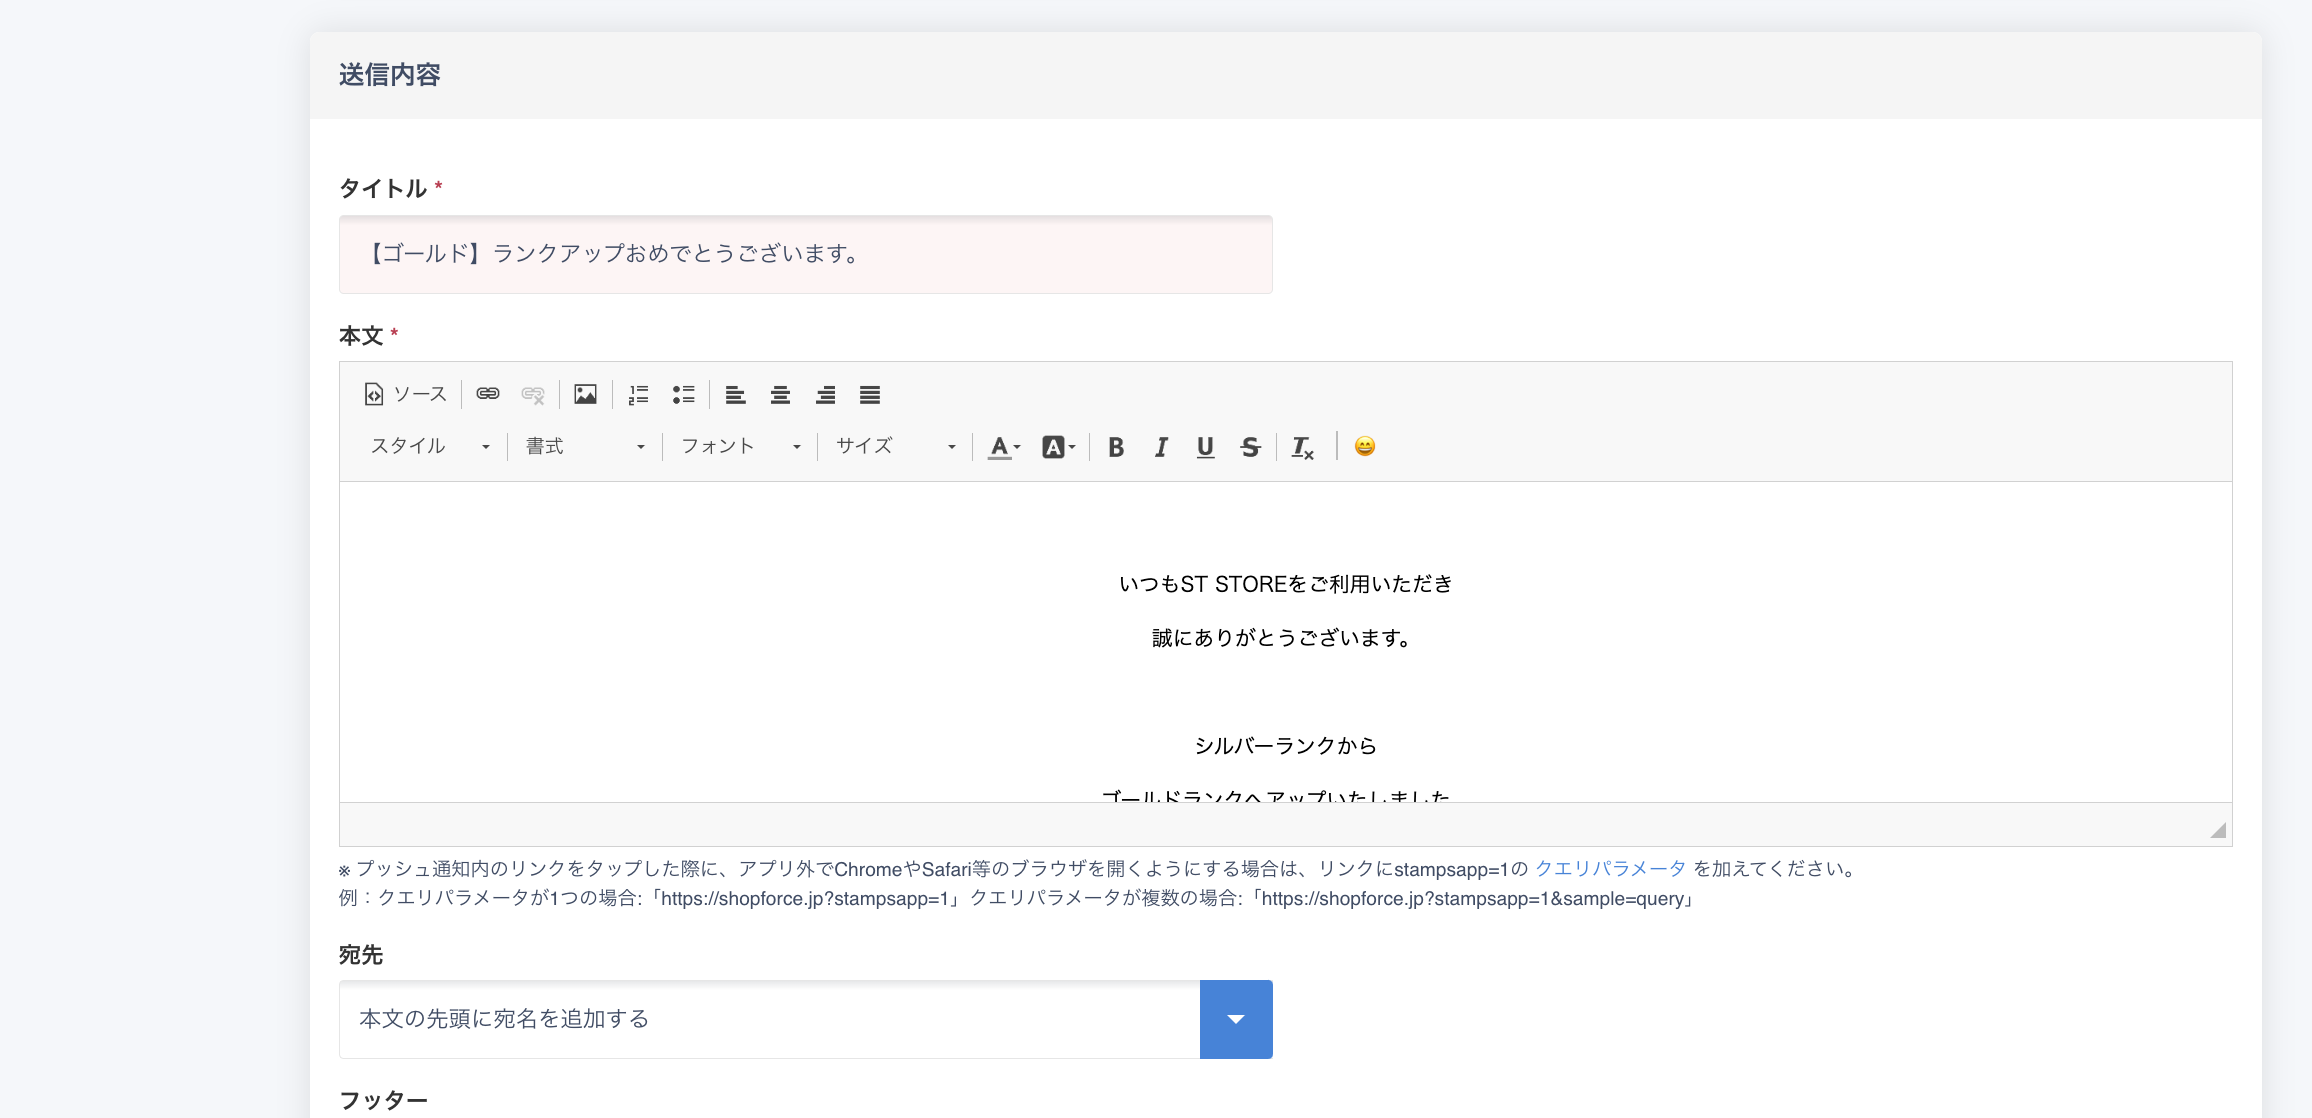Insert a bulleted list
The image size is (2312, 1118).
click(683, 394)
